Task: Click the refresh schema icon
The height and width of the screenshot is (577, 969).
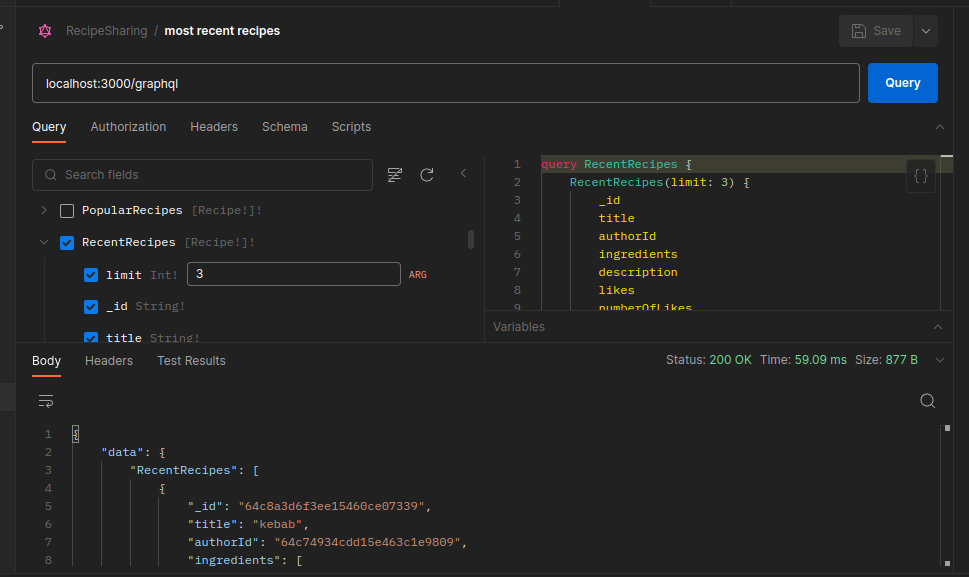Action: click(426, 175)
